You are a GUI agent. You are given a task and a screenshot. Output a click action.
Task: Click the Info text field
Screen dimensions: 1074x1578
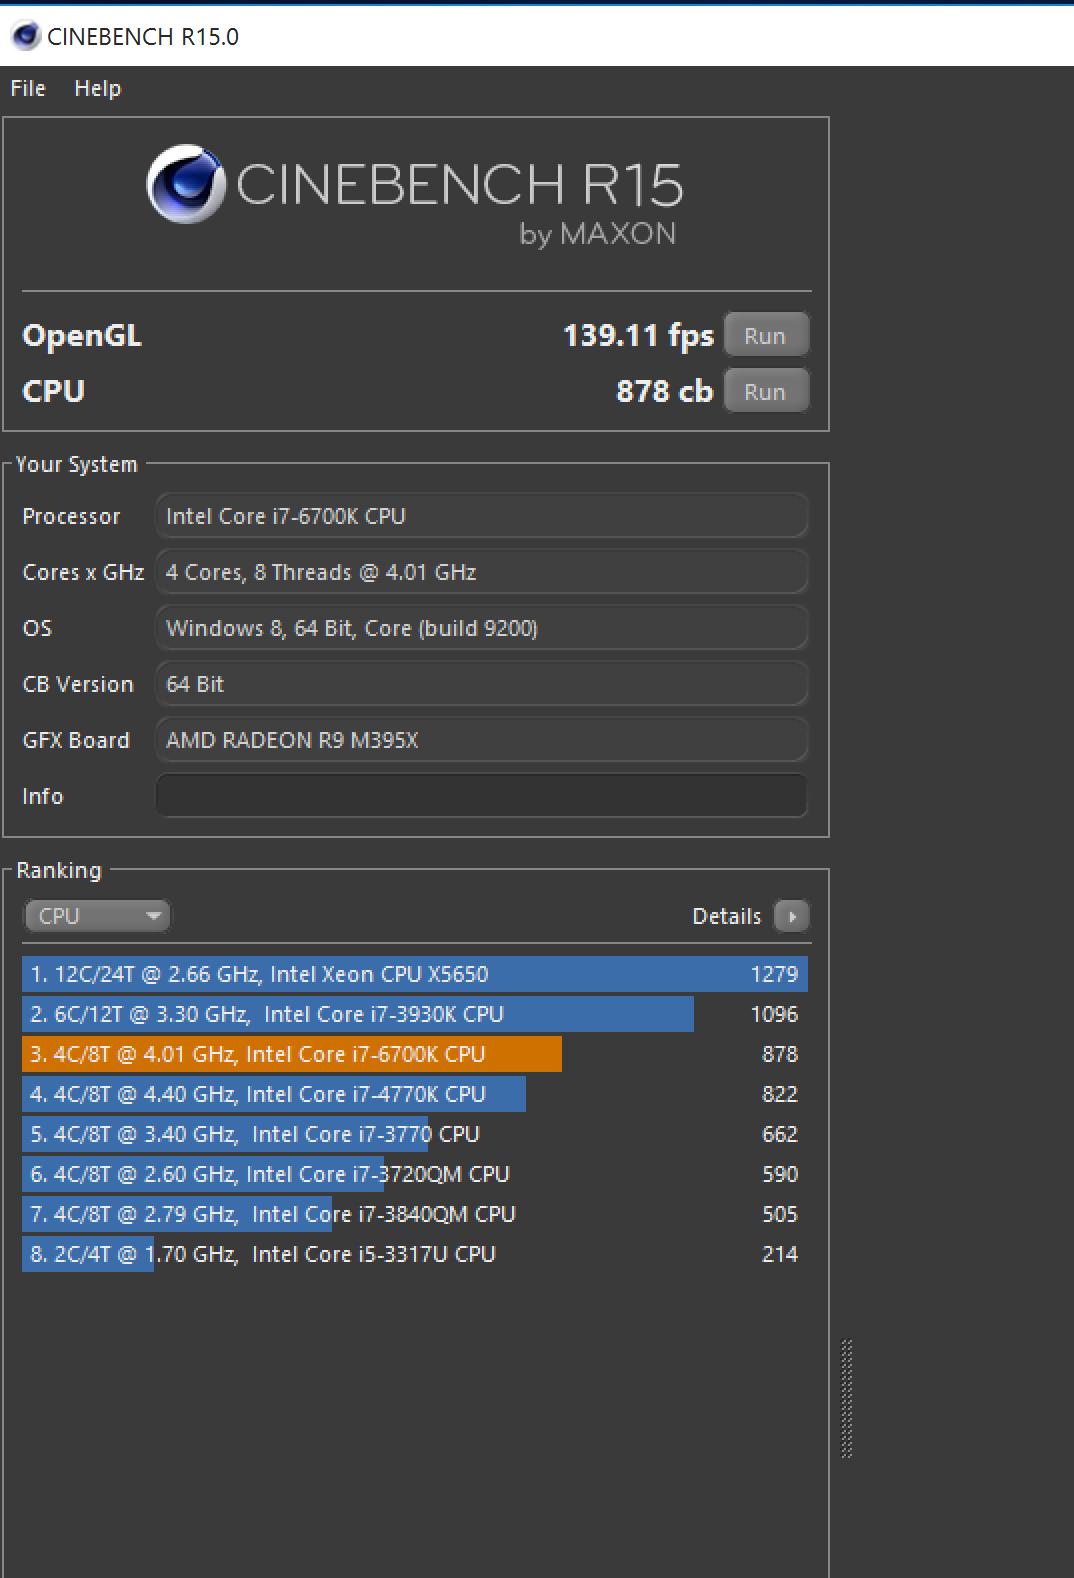click(x=481, y=796)
